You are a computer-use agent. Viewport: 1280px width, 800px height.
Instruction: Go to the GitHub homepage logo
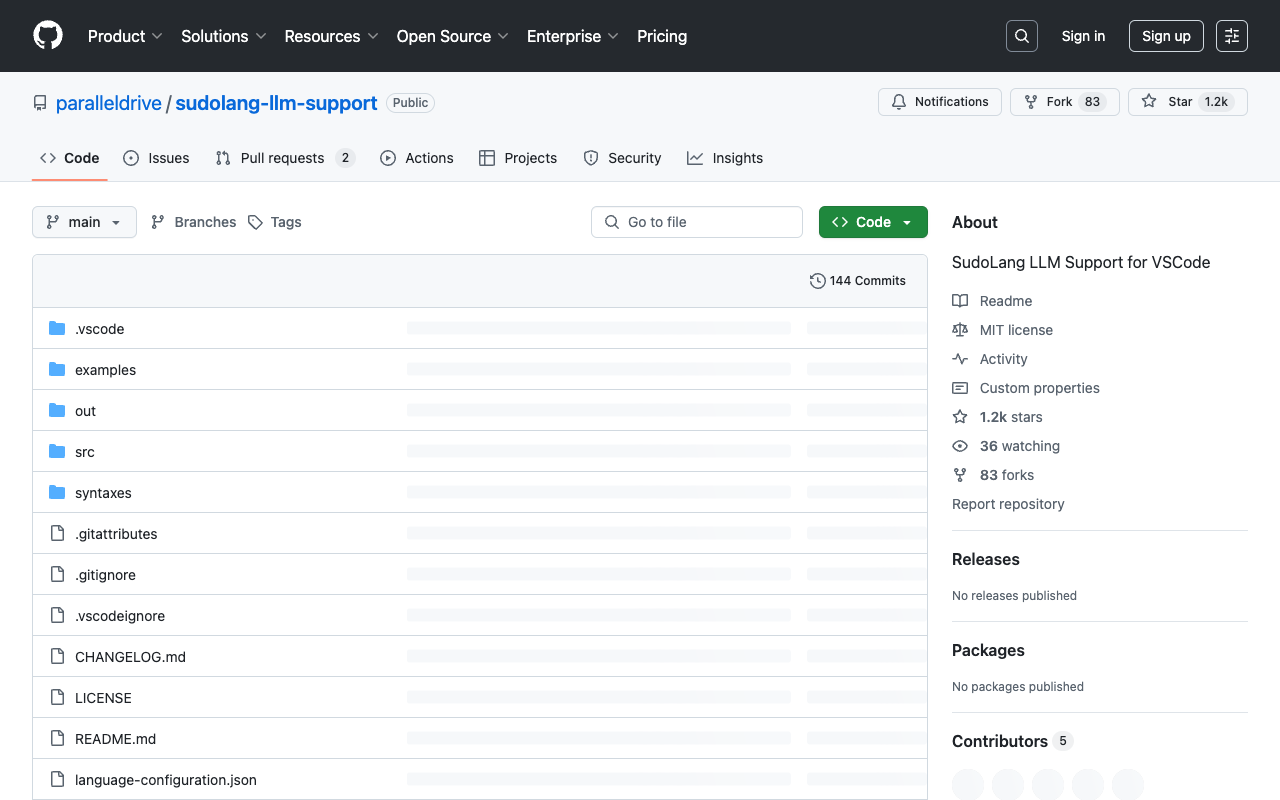[48, 36]
